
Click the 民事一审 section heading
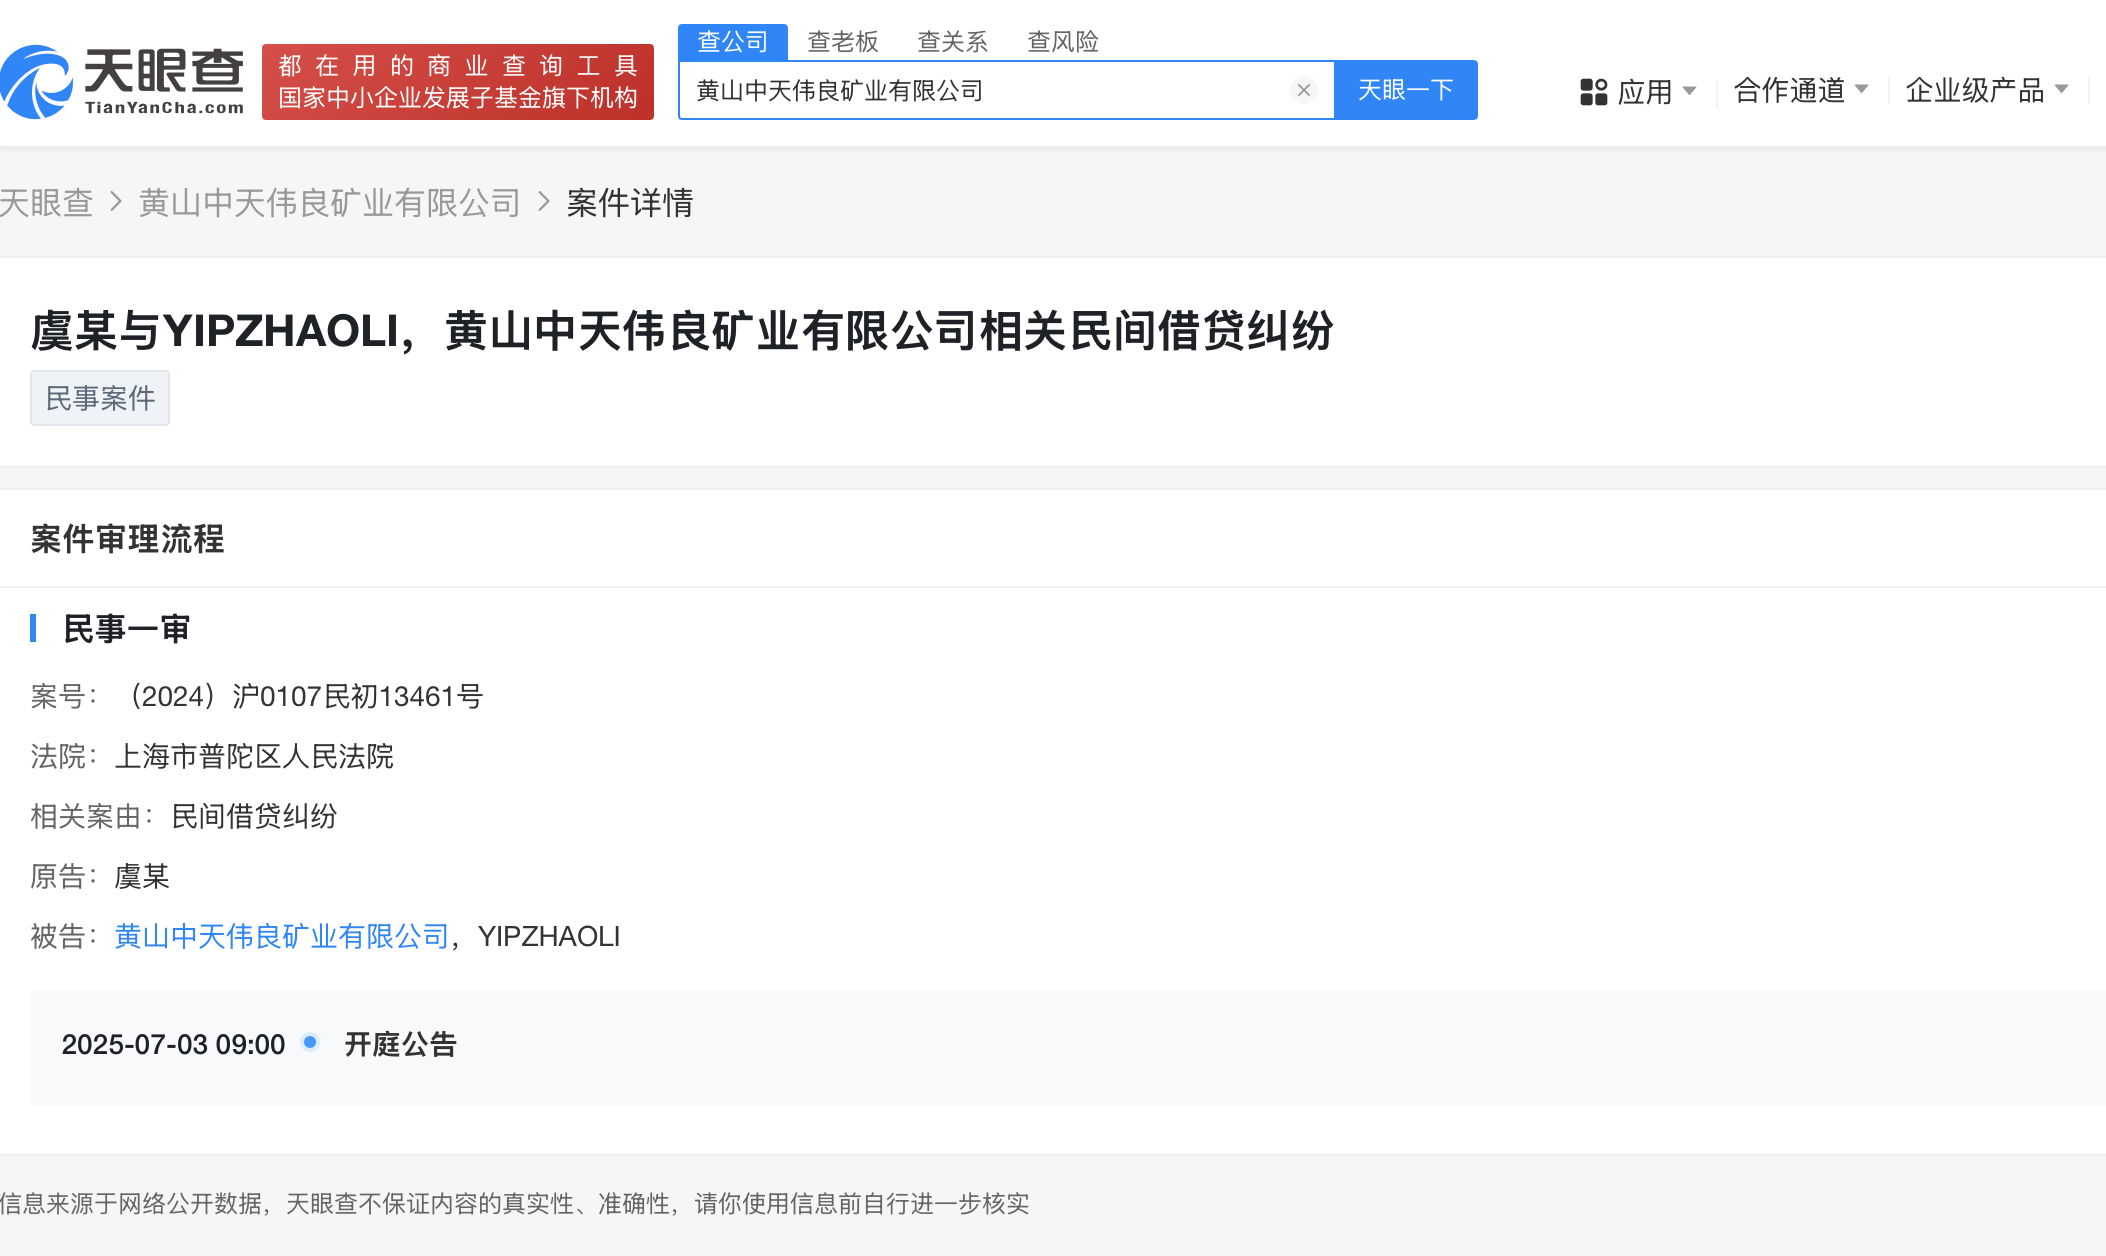click(x=126, y=629)
